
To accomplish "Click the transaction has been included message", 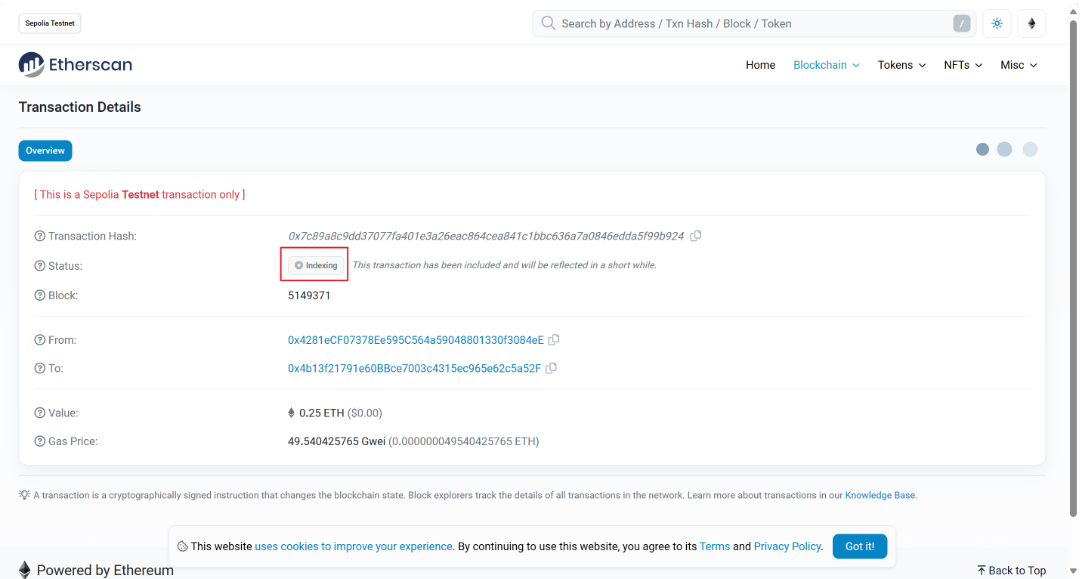I will tap(505, 265).
